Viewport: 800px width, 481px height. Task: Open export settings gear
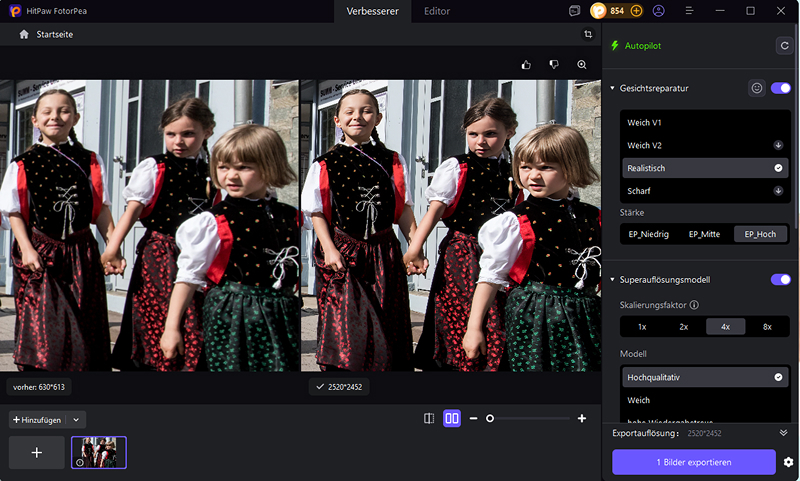(x=788, y=462)
